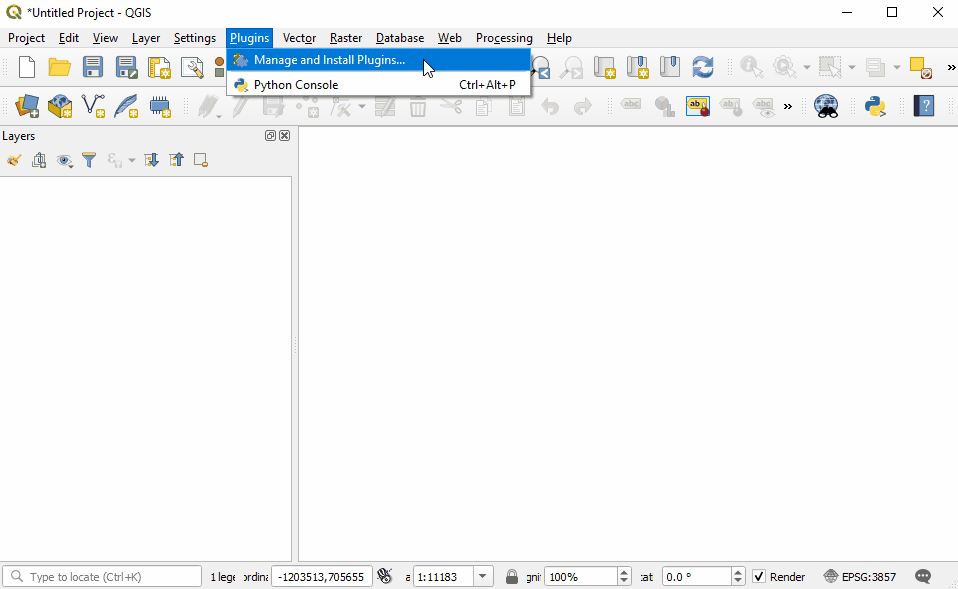Float the Layers panel with the undock button

point(270,136)
